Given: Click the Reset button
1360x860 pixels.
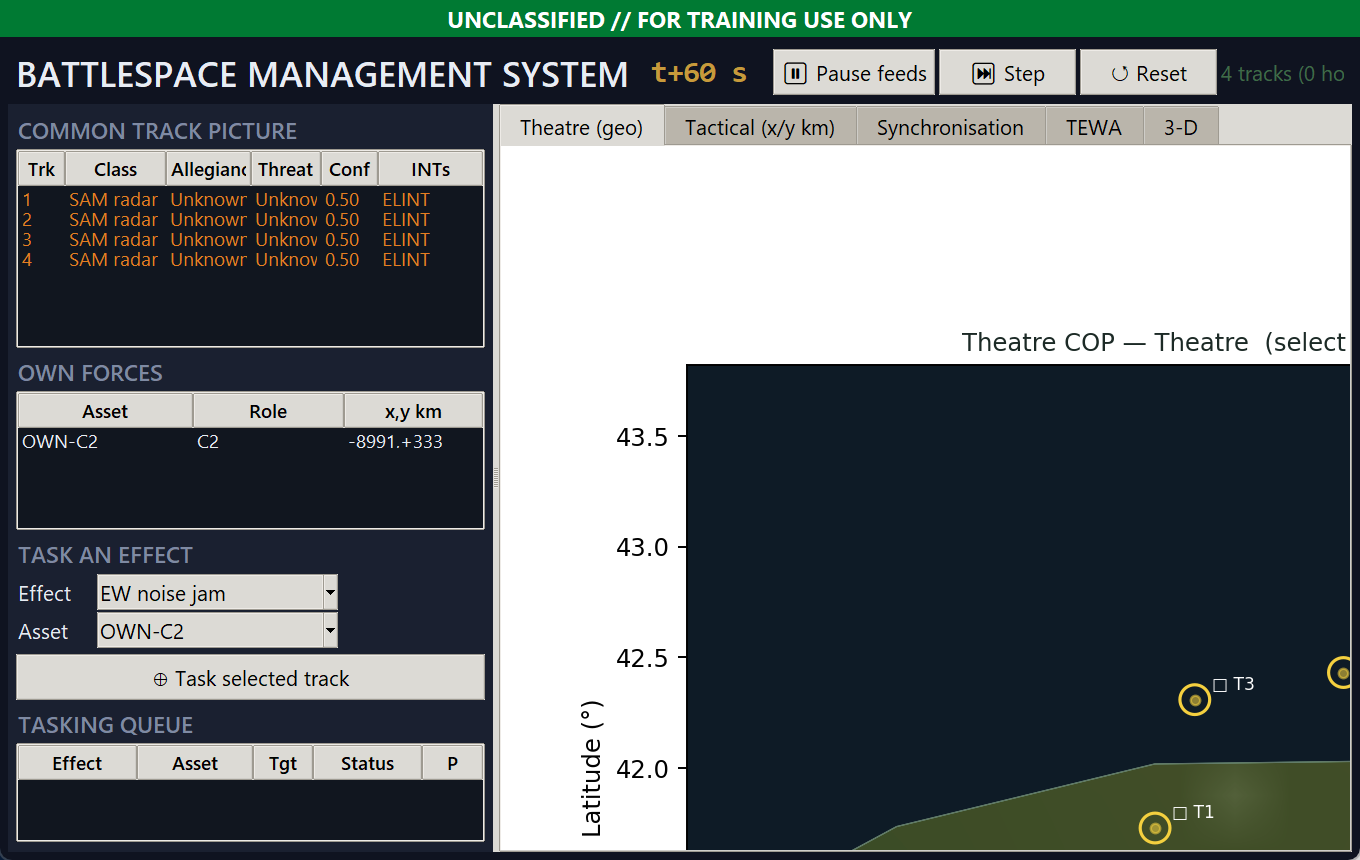Looking at the screenshot, I should click(x=1149, y=73).
